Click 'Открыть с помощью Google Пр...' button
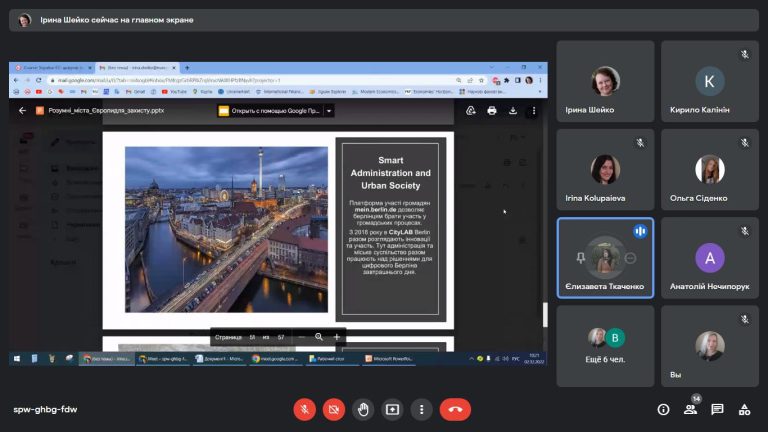The image size is (768, 432). [270, 111]
